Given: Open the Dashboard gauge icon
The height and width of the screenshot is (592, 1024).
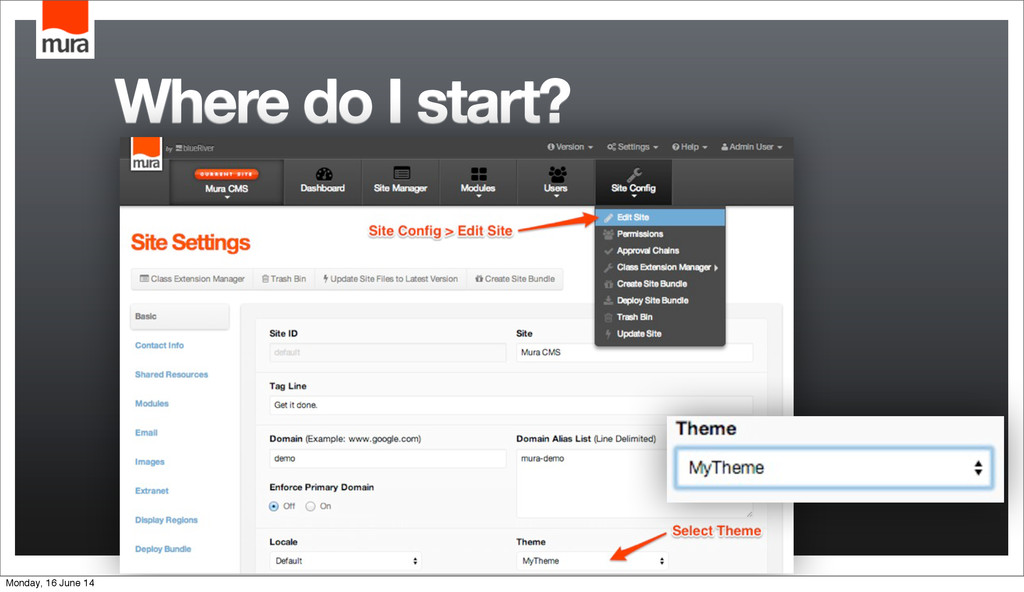Looking at the screenshot, I should (324, 174).
